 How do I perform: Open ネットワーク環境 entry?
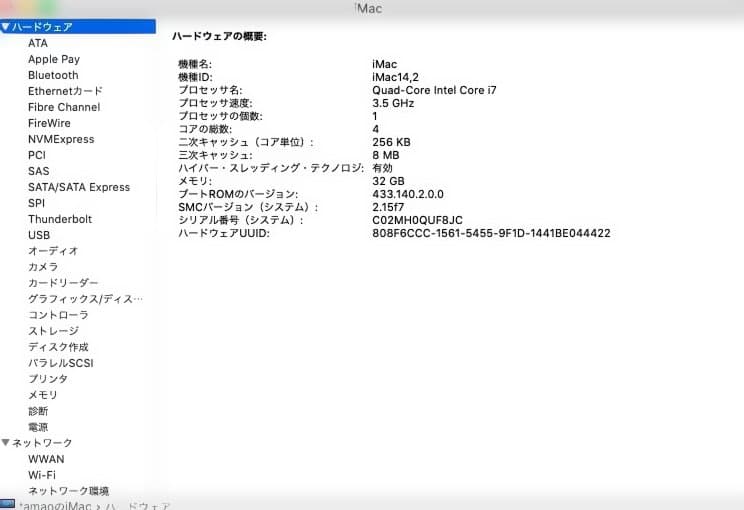pyautogui.click(x=68, y=491)
